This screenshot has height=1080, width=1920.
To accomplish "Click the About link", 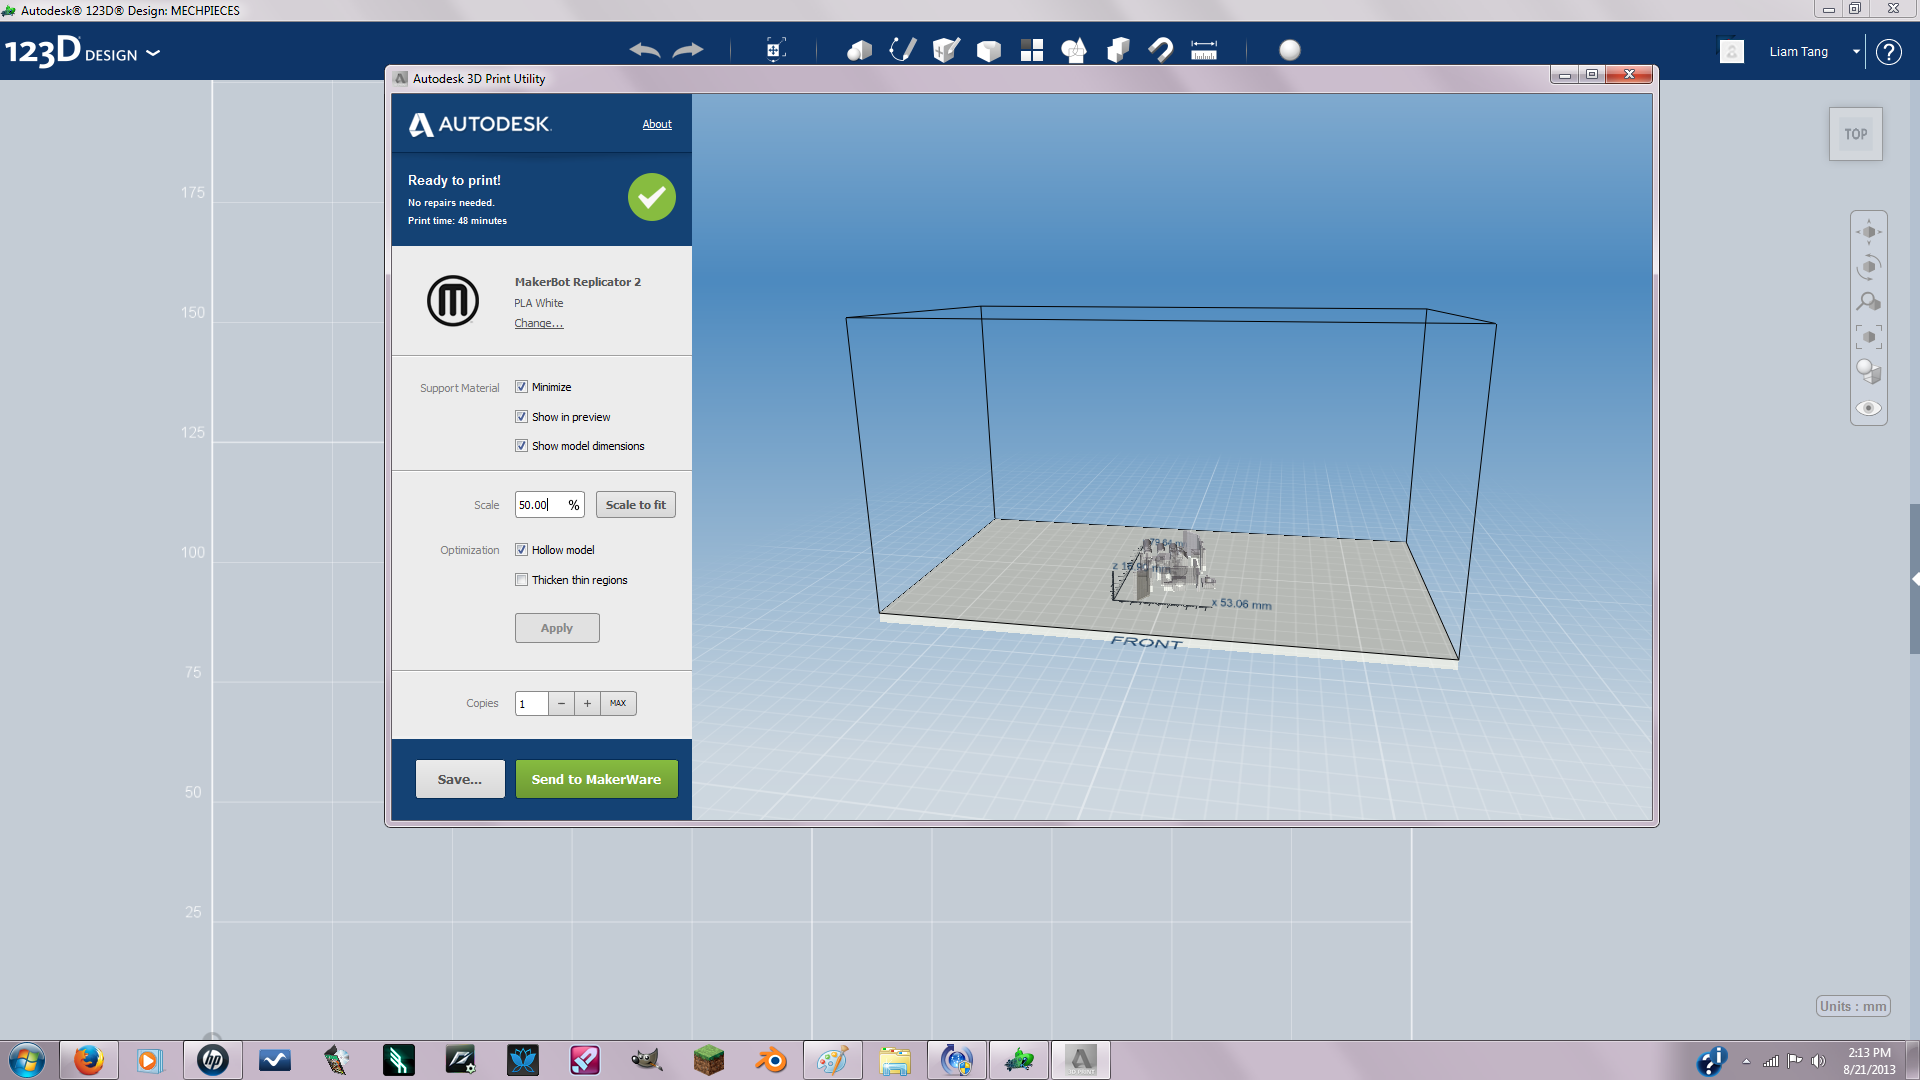I will point(657,124).
